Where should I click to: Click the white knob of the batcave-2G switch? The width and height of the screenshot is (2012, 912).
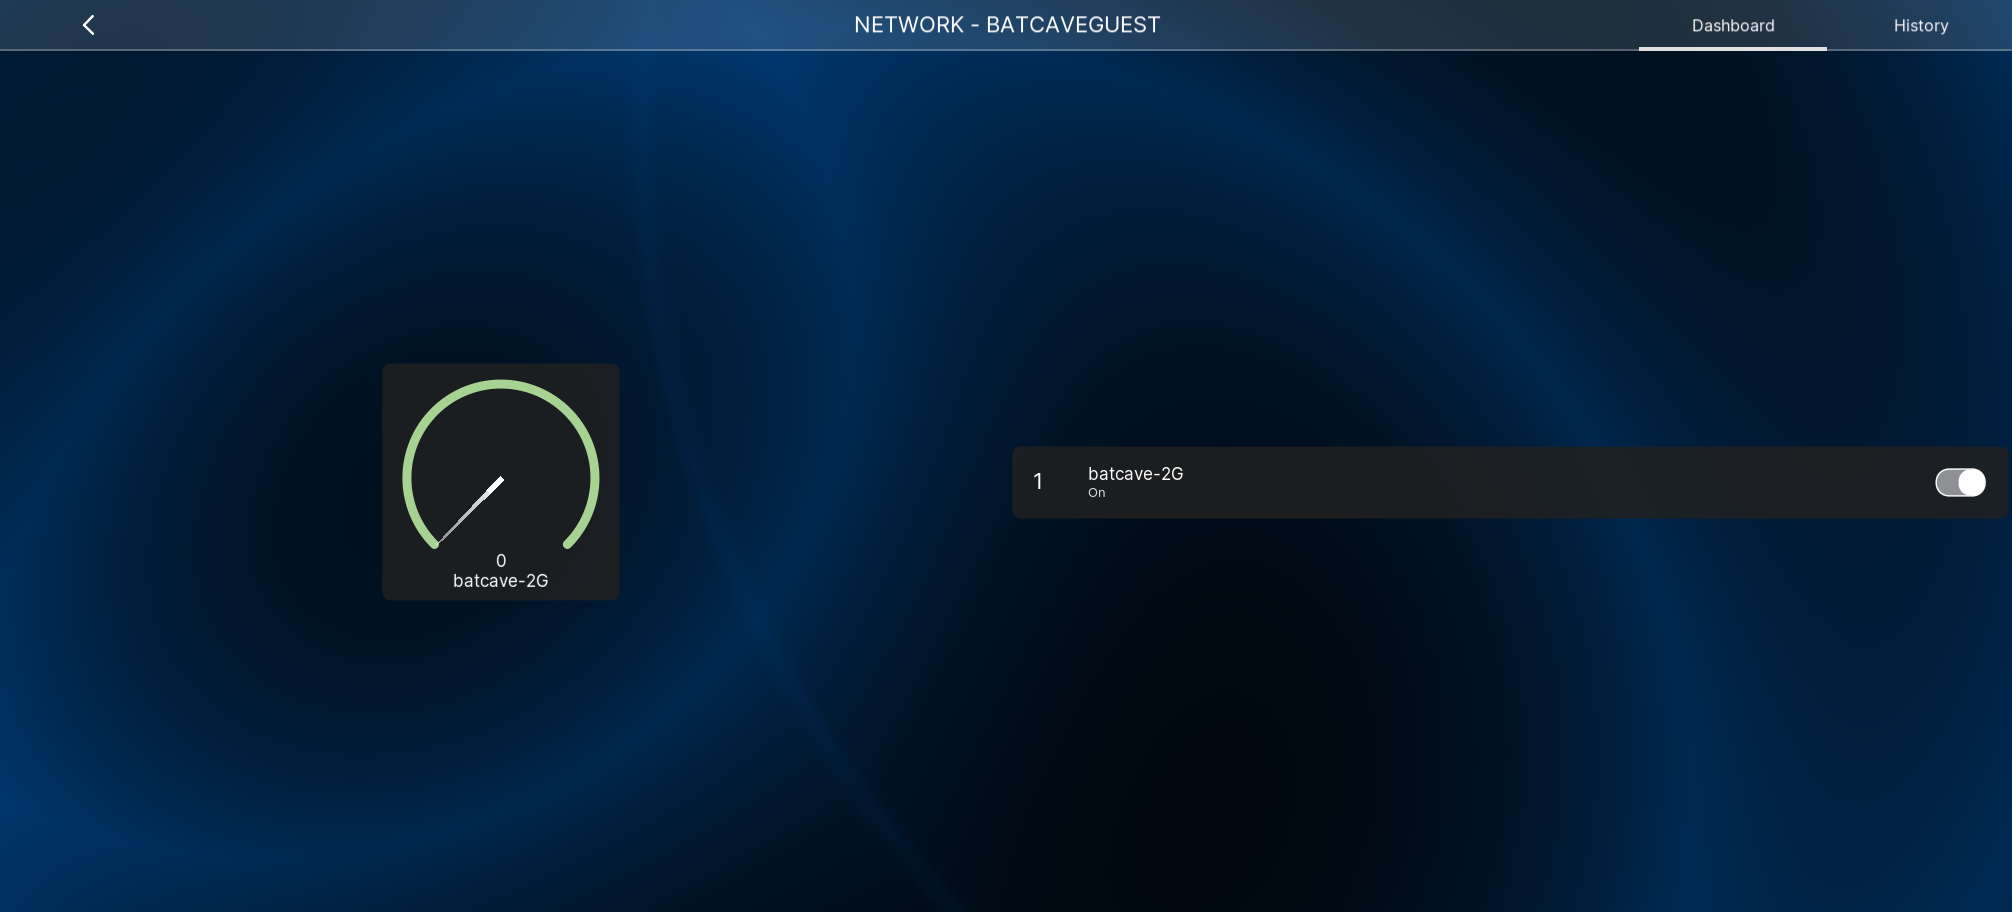tap(1971, 482)
